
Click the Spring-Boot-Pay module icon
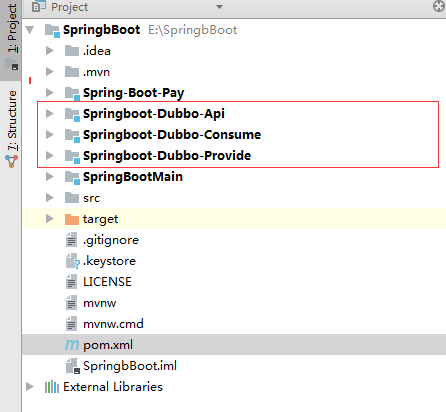[72, 94]
